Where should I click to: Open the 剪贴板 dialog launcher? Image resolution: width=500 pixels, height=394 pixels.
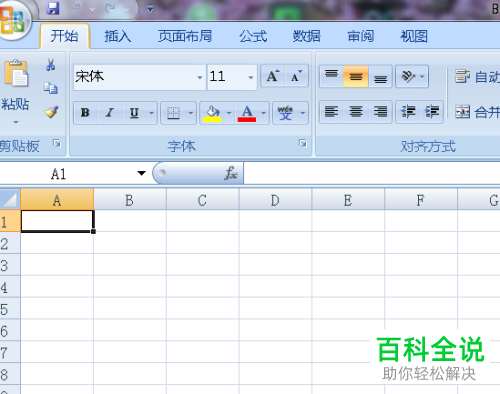coord(57,144)
